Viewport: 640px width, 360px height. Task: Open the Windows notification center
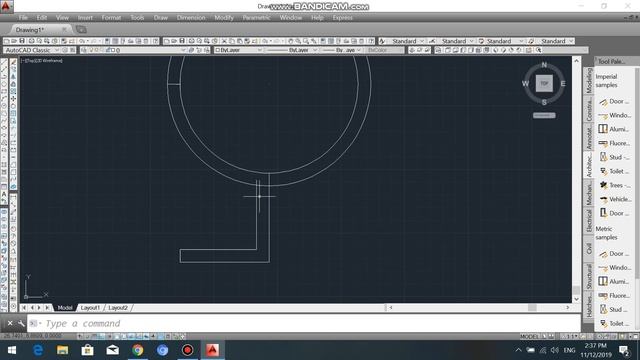point(624,350)
